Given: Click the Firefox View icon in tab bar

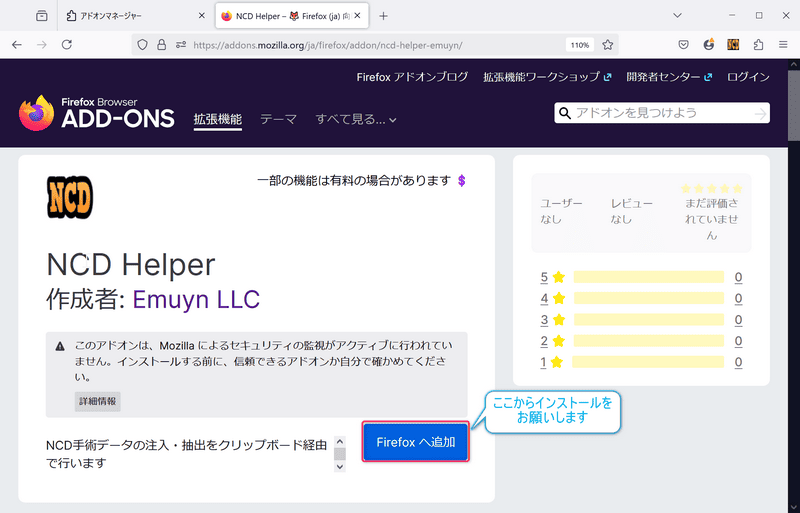Looking at the screenshot, I should (x=42, y=16).
